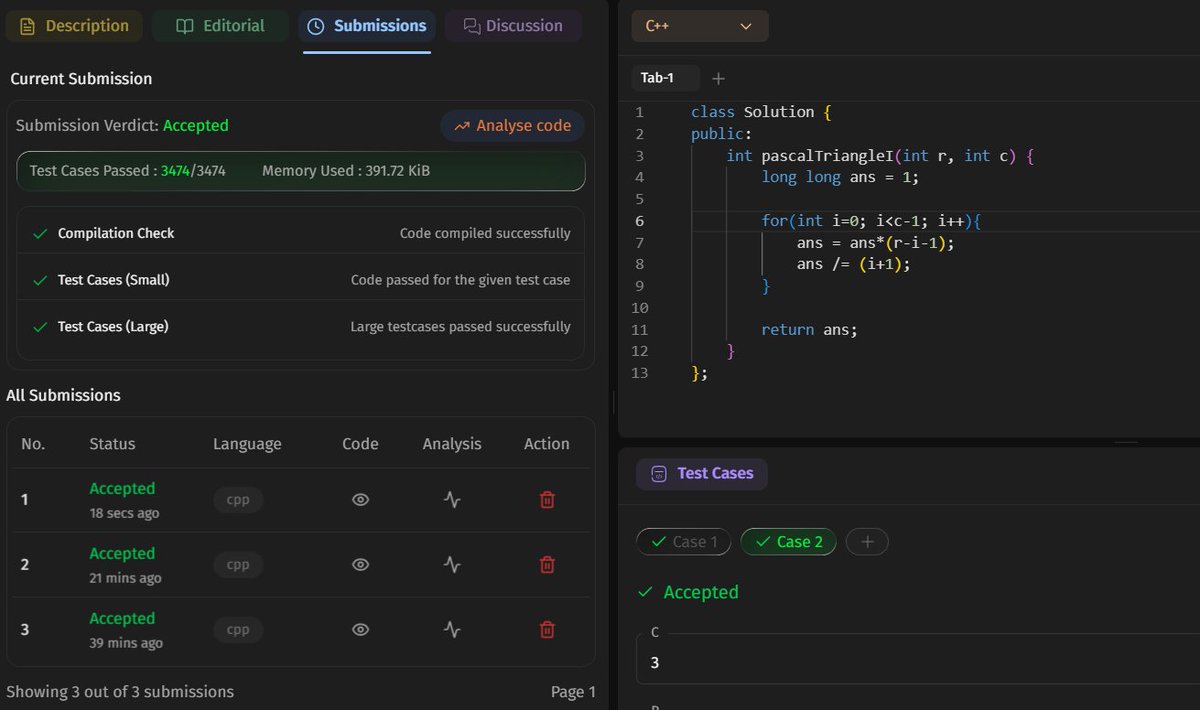Add a new editor tab with plus icon
The width and height of the screenshot is (1200, 710).
point(718,78)
